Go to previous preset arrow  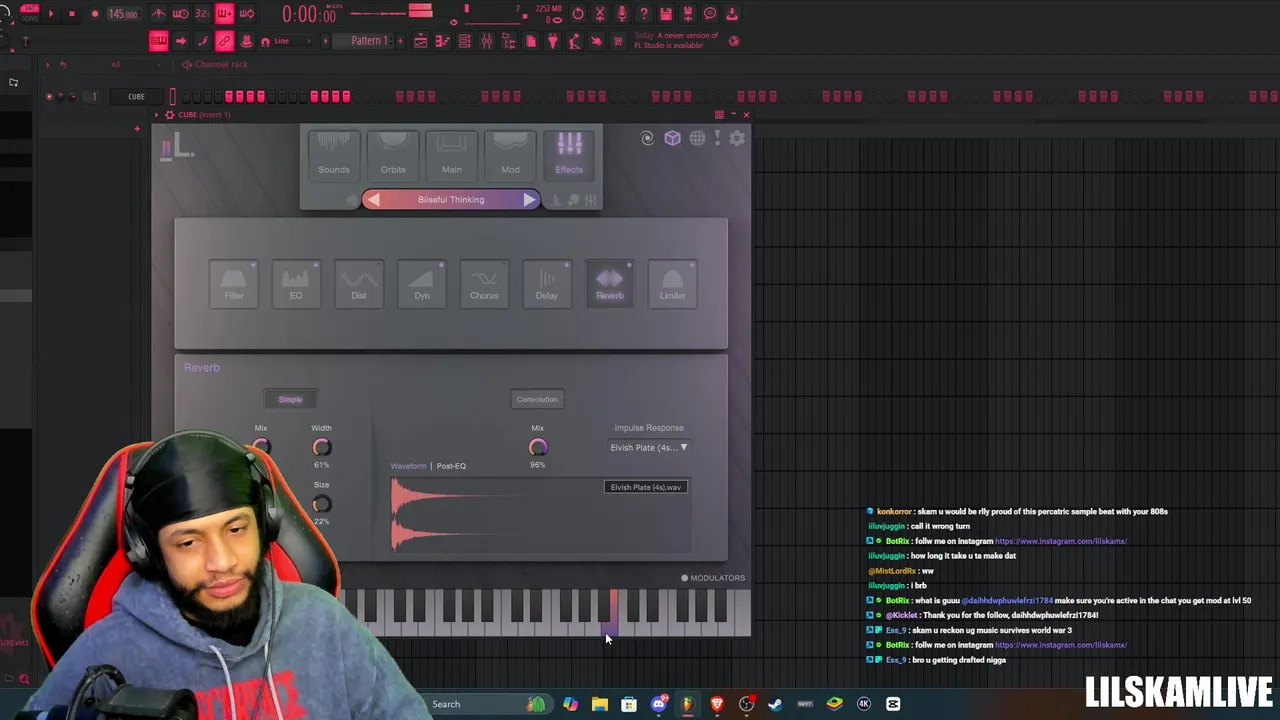point(373,199)
